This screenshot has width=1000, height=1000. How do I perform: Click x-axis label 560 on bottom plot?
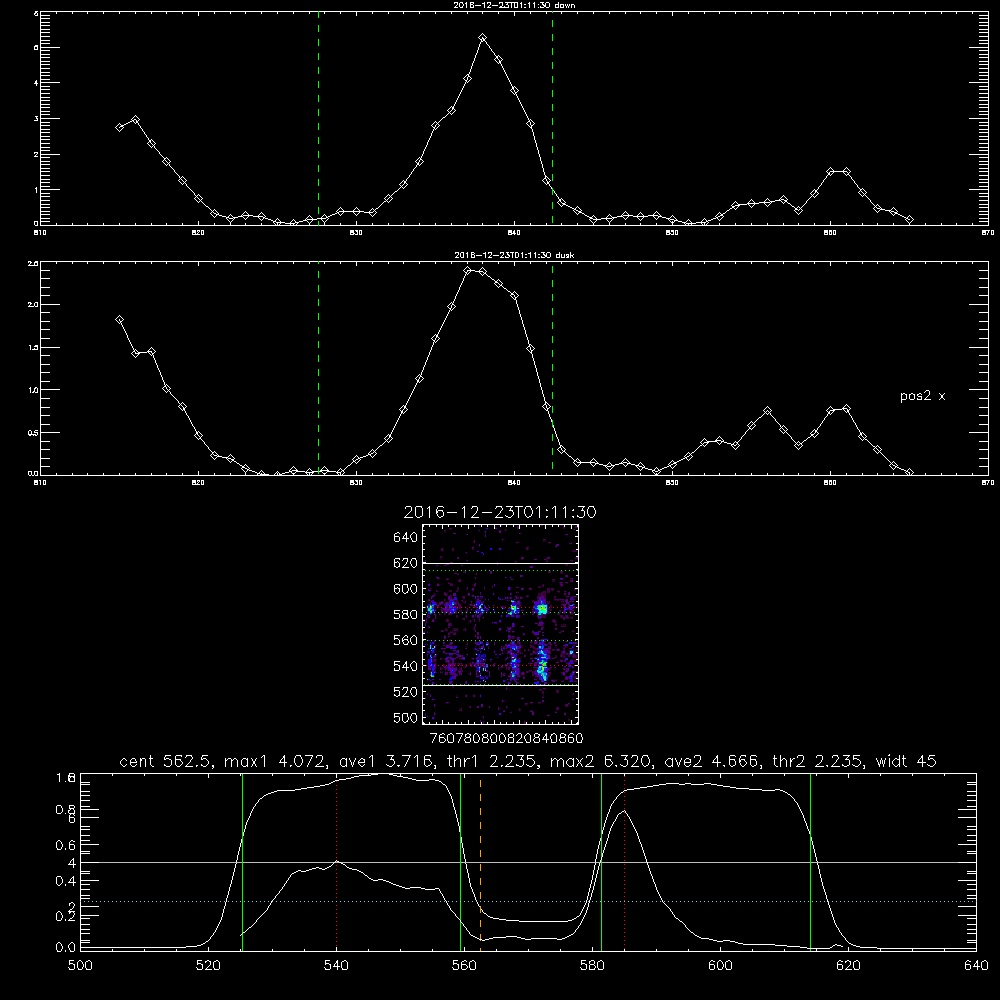tap(464, 966)
